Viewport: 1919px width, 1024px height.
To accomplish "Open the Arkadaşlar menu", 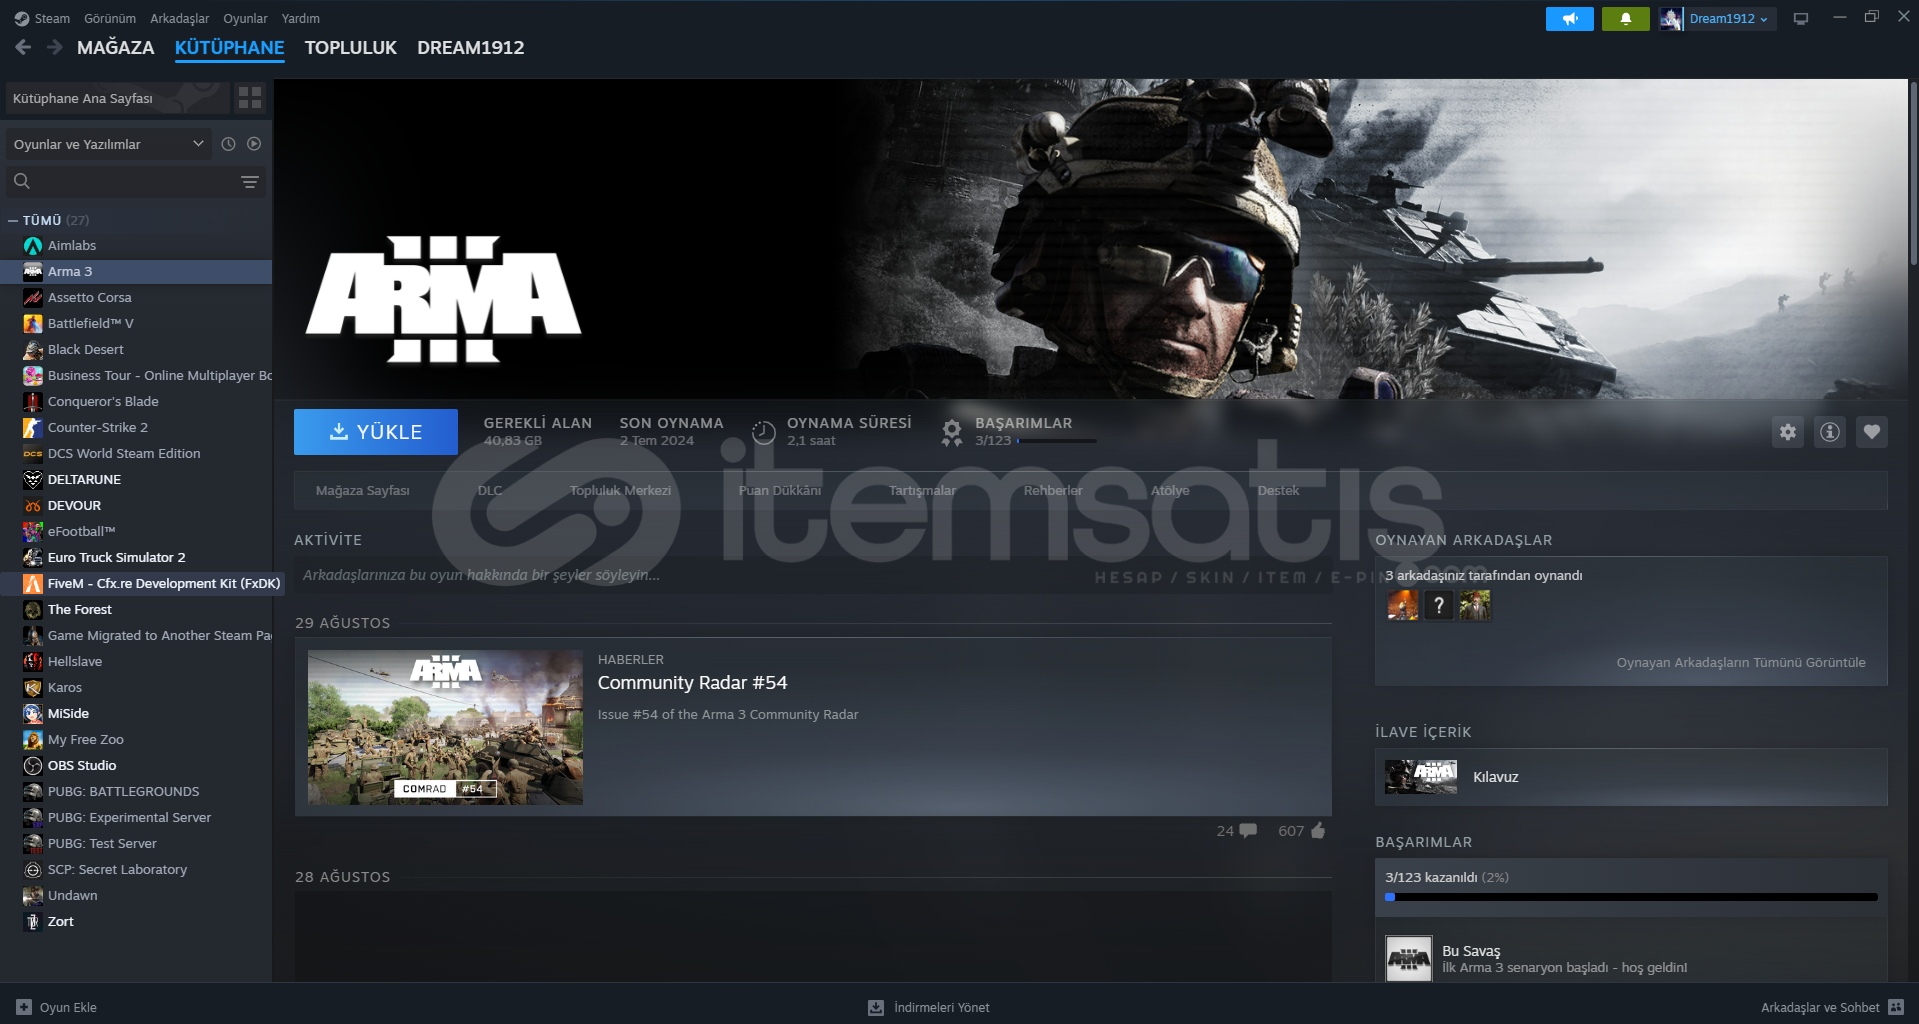I will pos(180,18).
